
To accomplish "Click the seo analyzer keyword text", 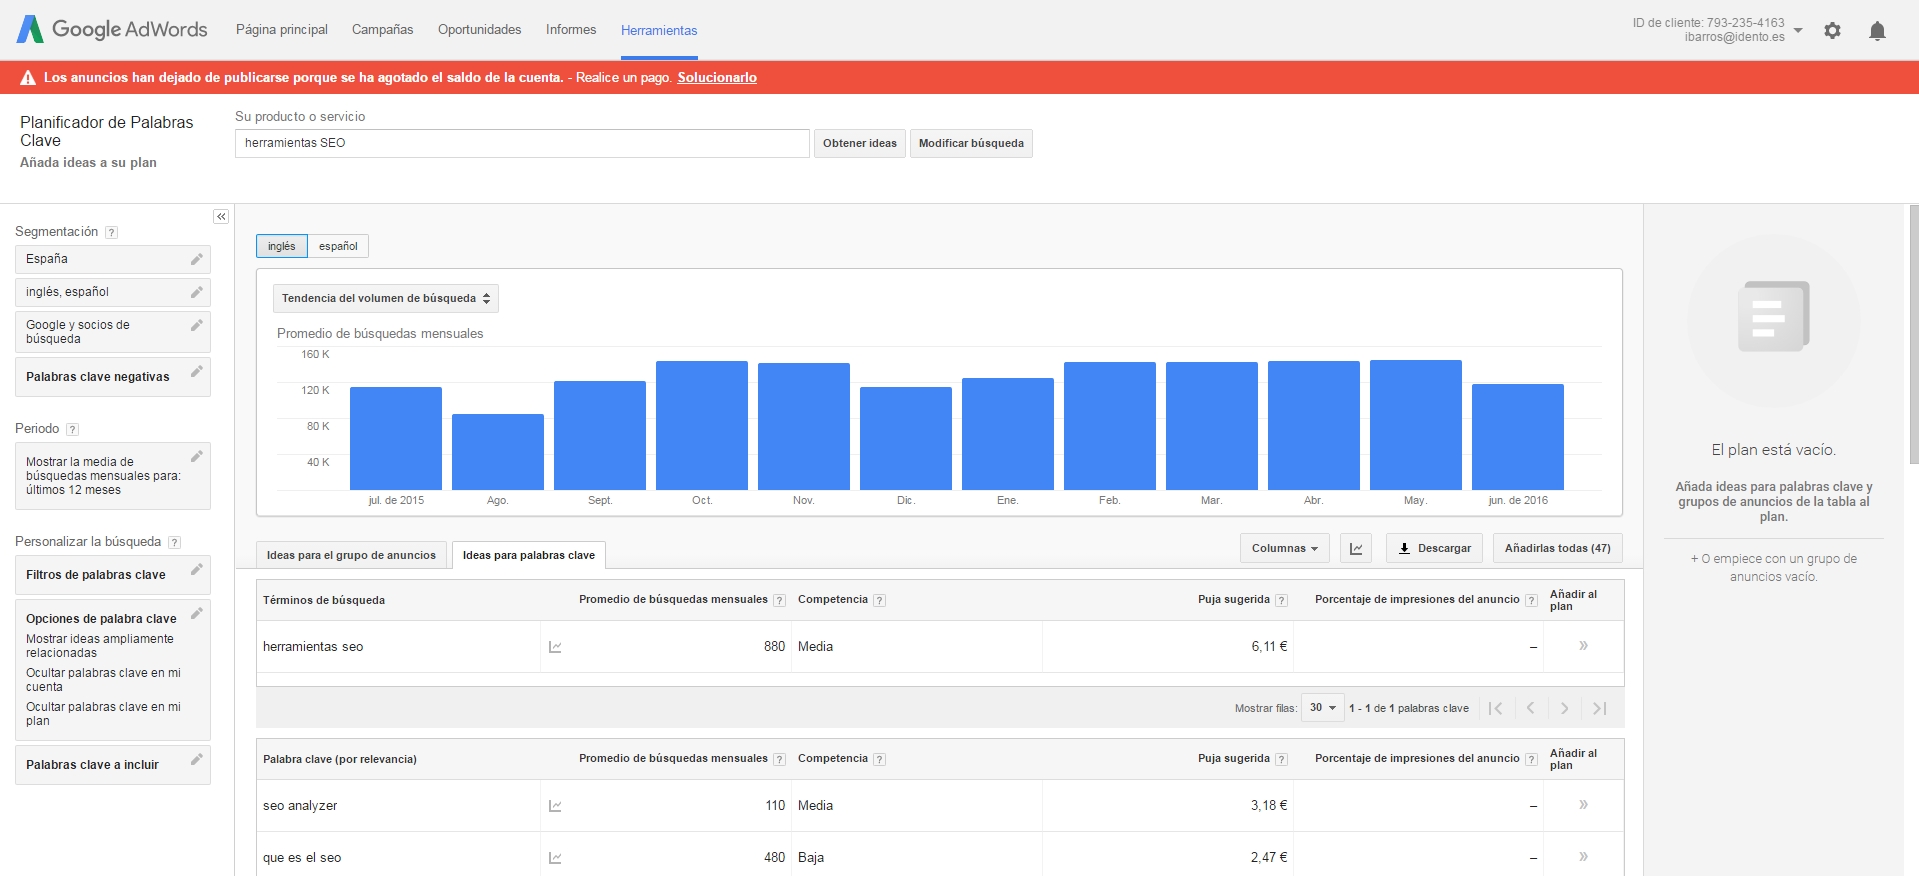I will pos(300,806).
